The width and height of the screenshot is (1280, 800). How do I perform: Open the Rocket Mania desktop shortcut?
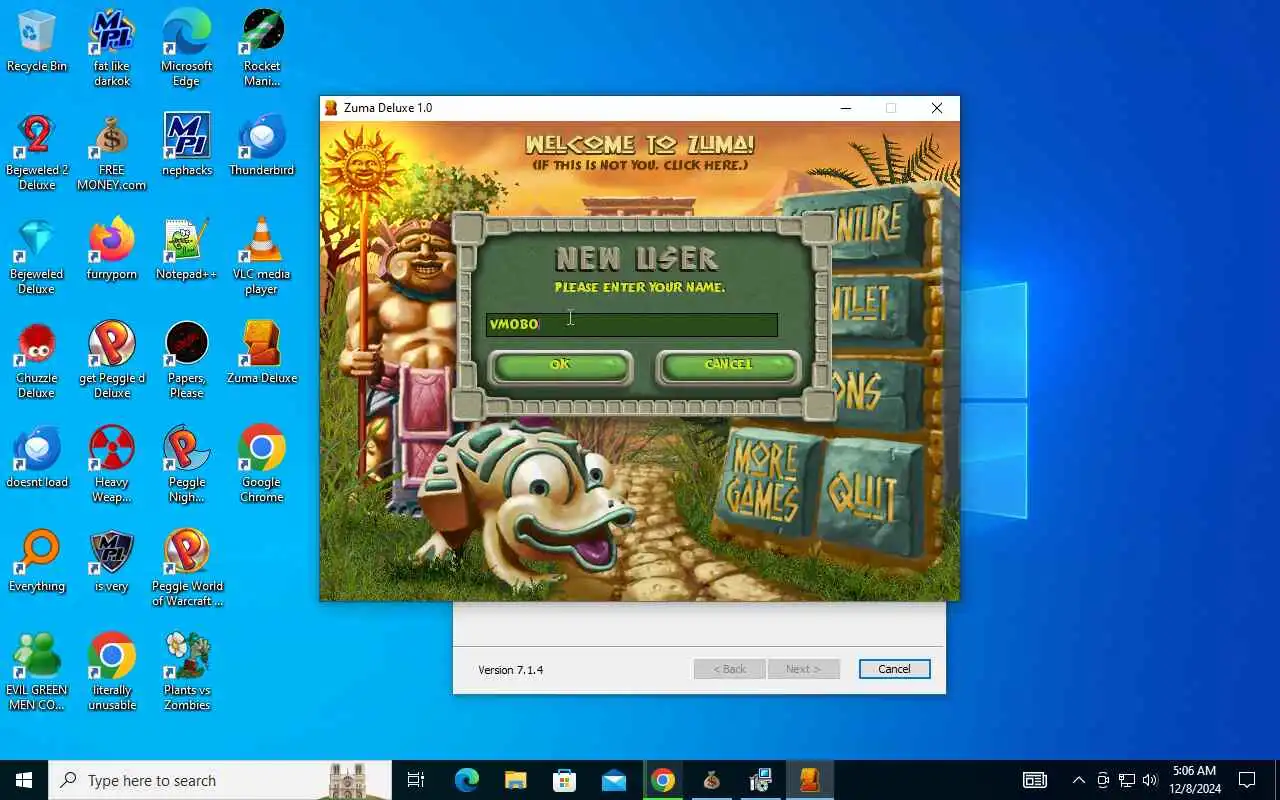coord(262,48)
